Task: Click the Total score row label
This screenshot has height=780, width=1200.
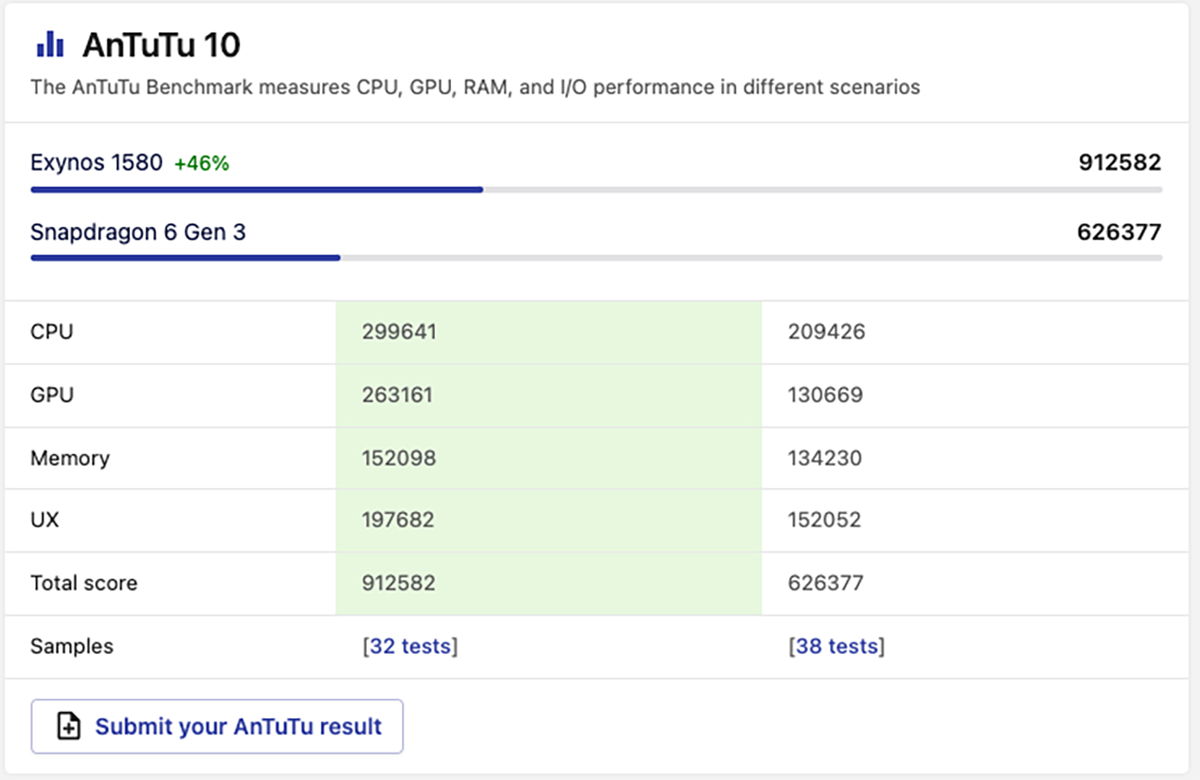Action: [x=84, y=584]
